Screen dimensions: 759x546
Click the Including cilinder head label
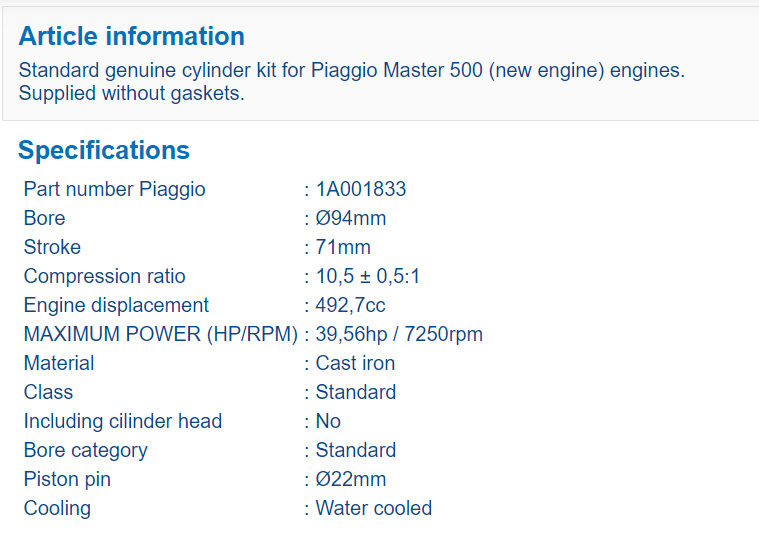[x=122, y=421]
